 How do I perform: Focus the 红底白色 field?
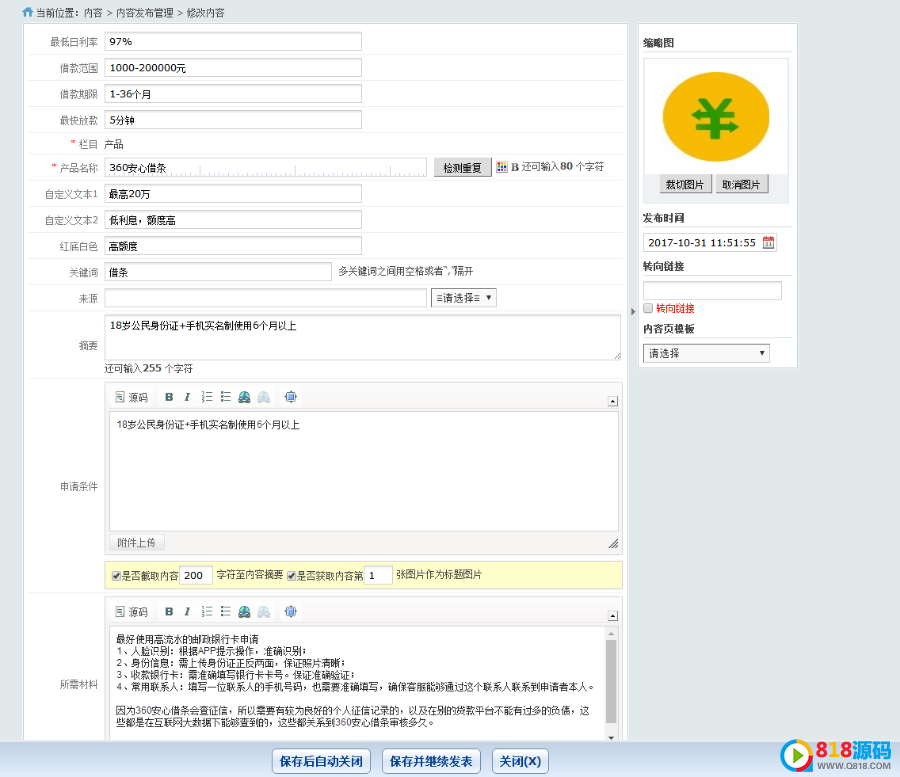[x=233, y=246]
